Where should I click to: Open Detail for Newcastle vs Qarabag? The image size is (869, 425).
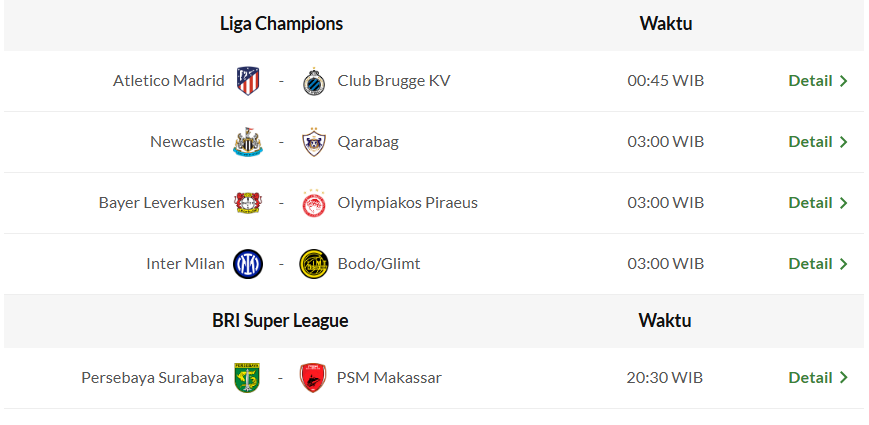817,142
